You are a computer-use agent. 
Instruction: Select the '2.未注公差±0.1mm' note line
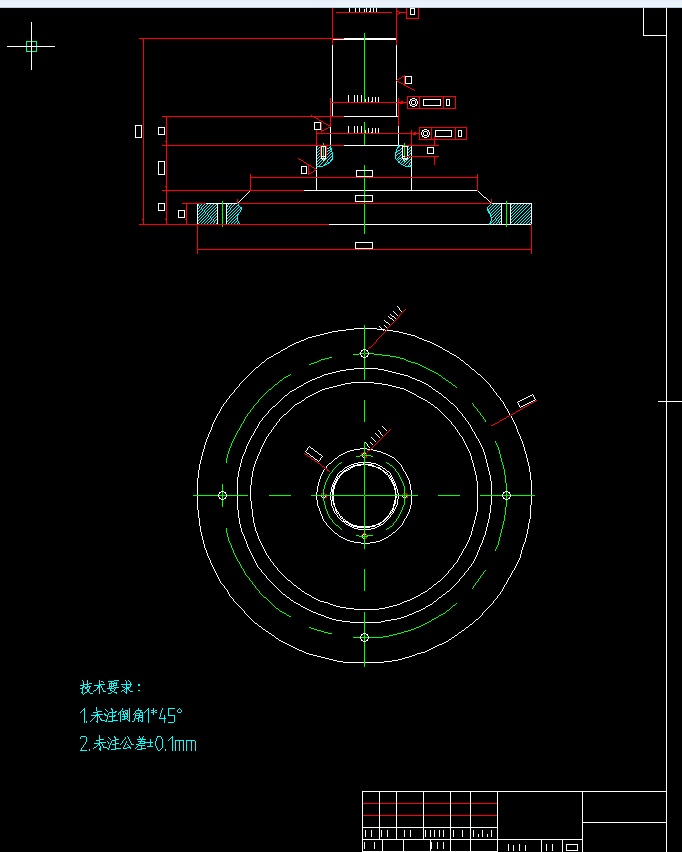[138, 744]
